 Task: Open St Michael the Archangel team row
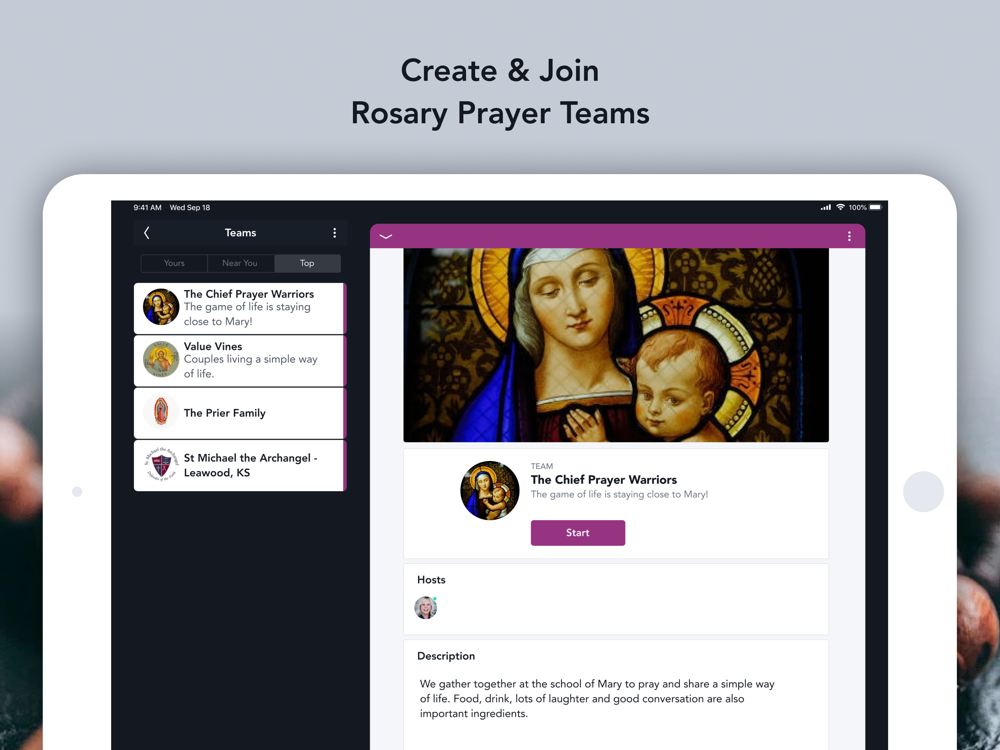(x=240, y=465)
